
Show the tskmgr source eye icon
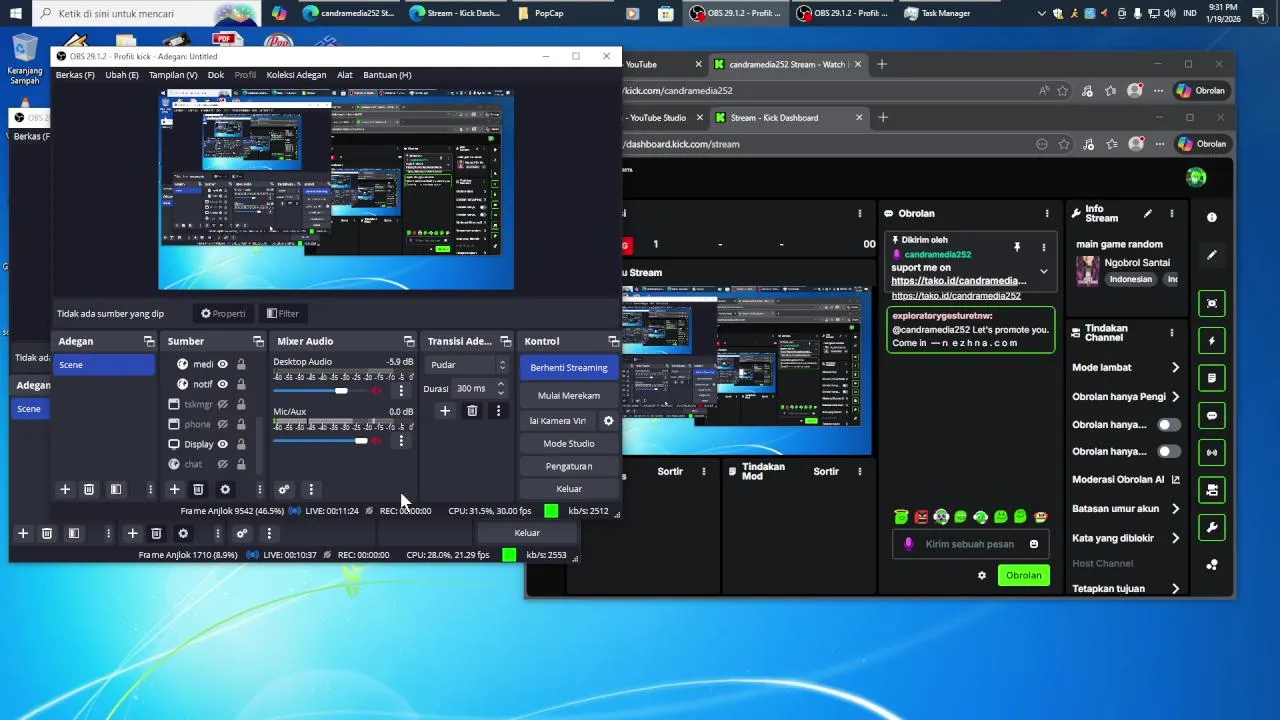pos(223,404)
